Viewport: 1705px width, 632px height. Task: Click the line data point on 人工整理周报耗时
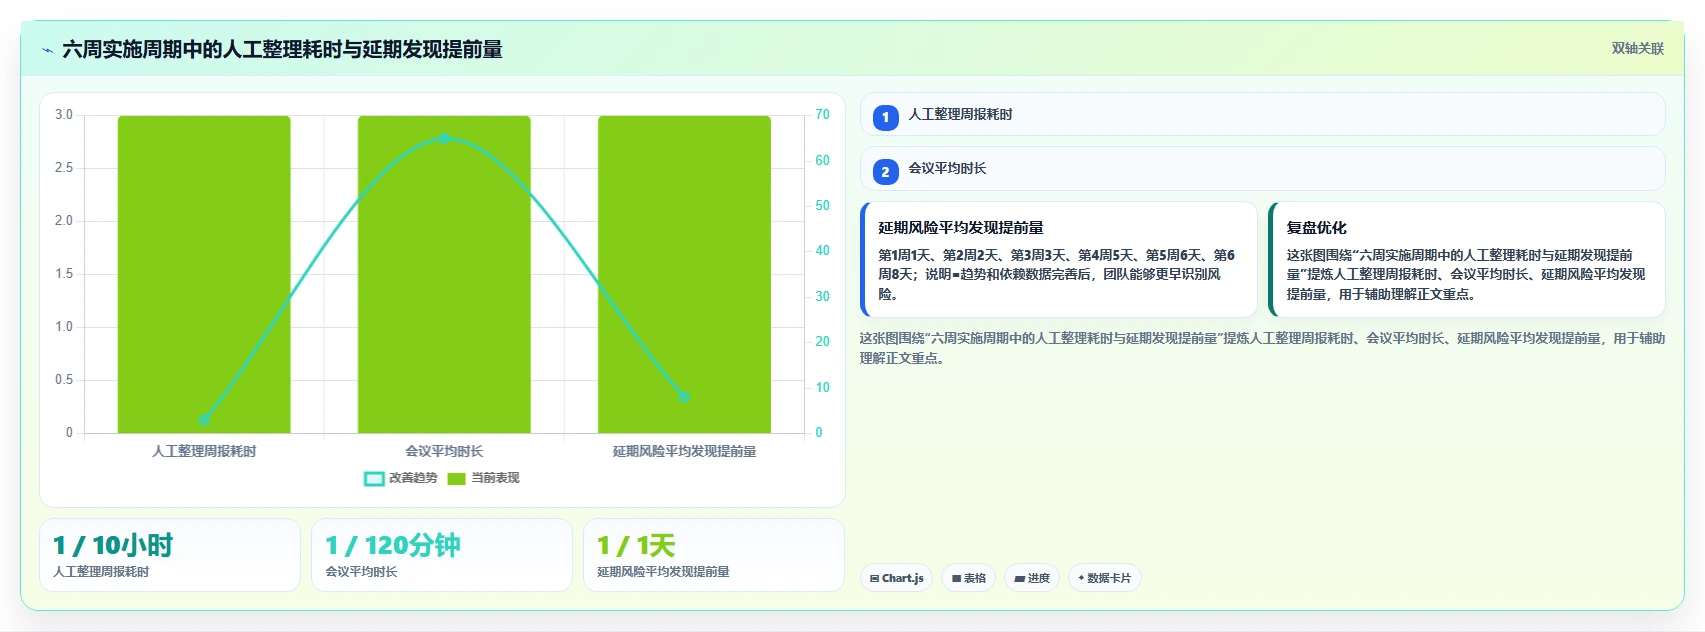tap(204, 419)
